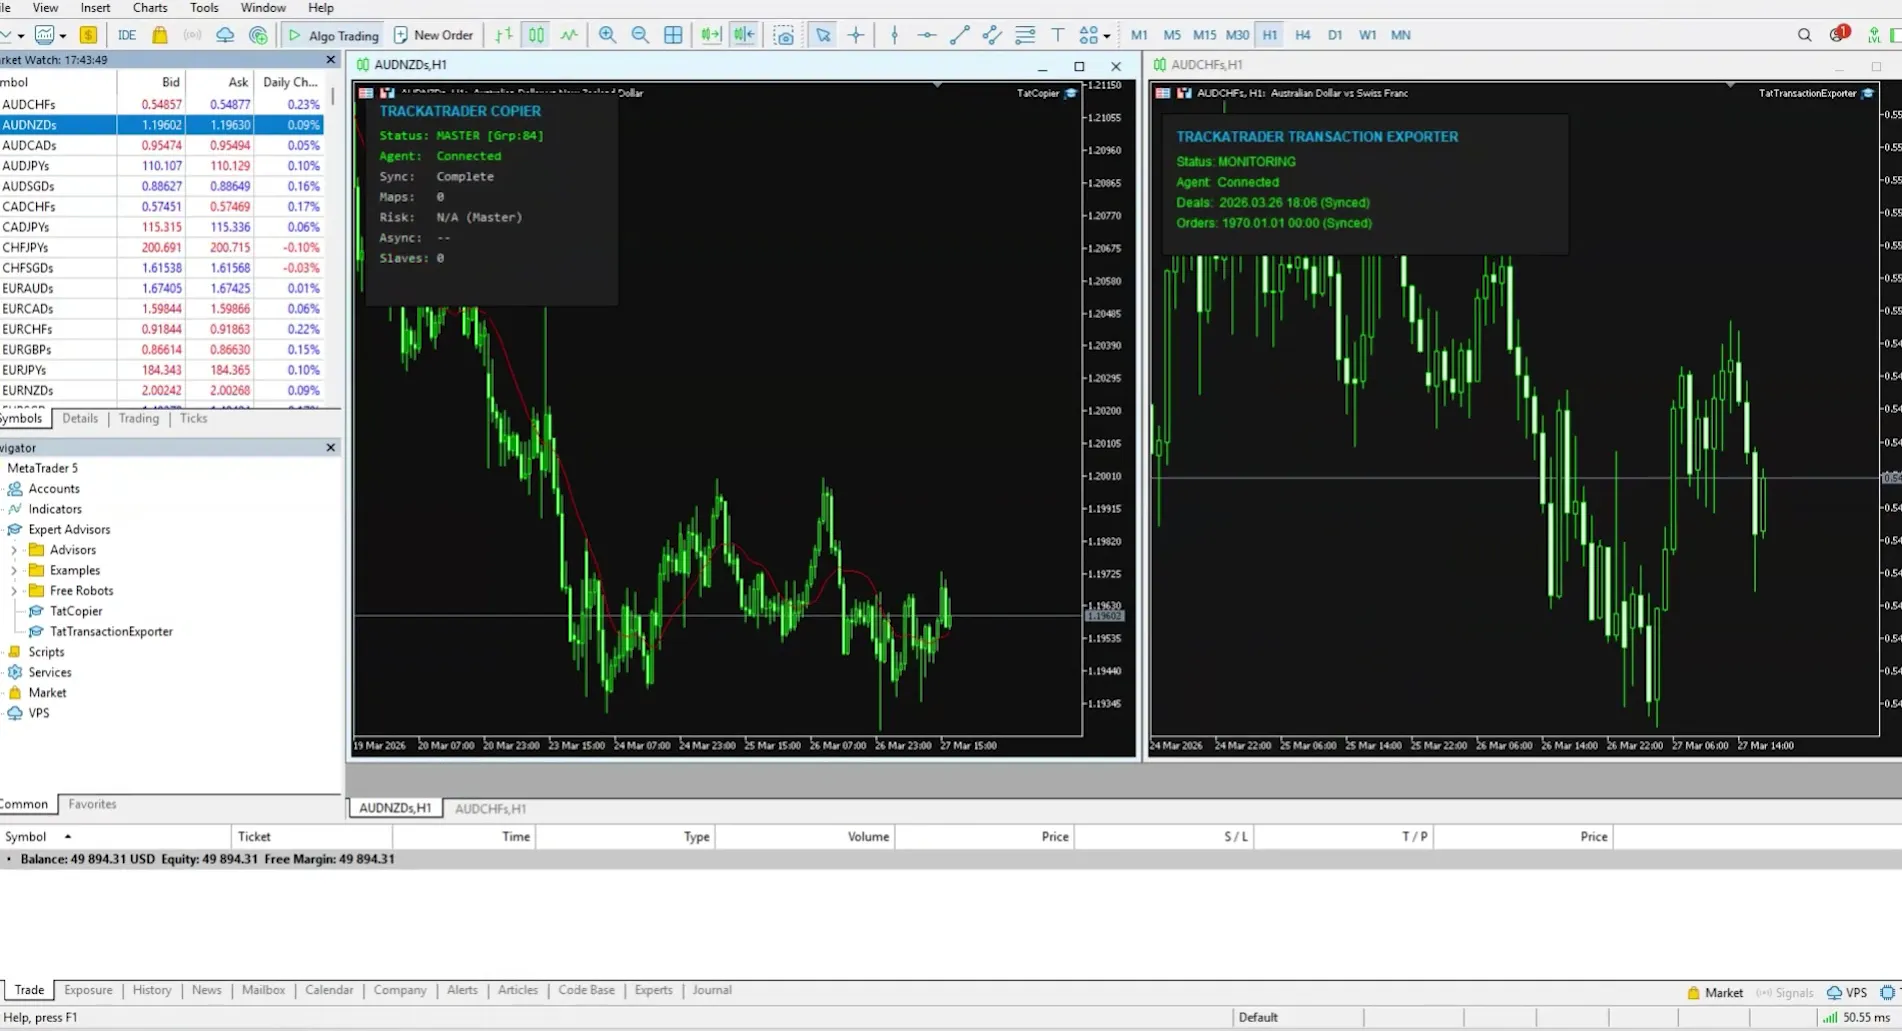Select the text label tool
Viewport: 1902px width, 1031px height.
[1058, 35]
